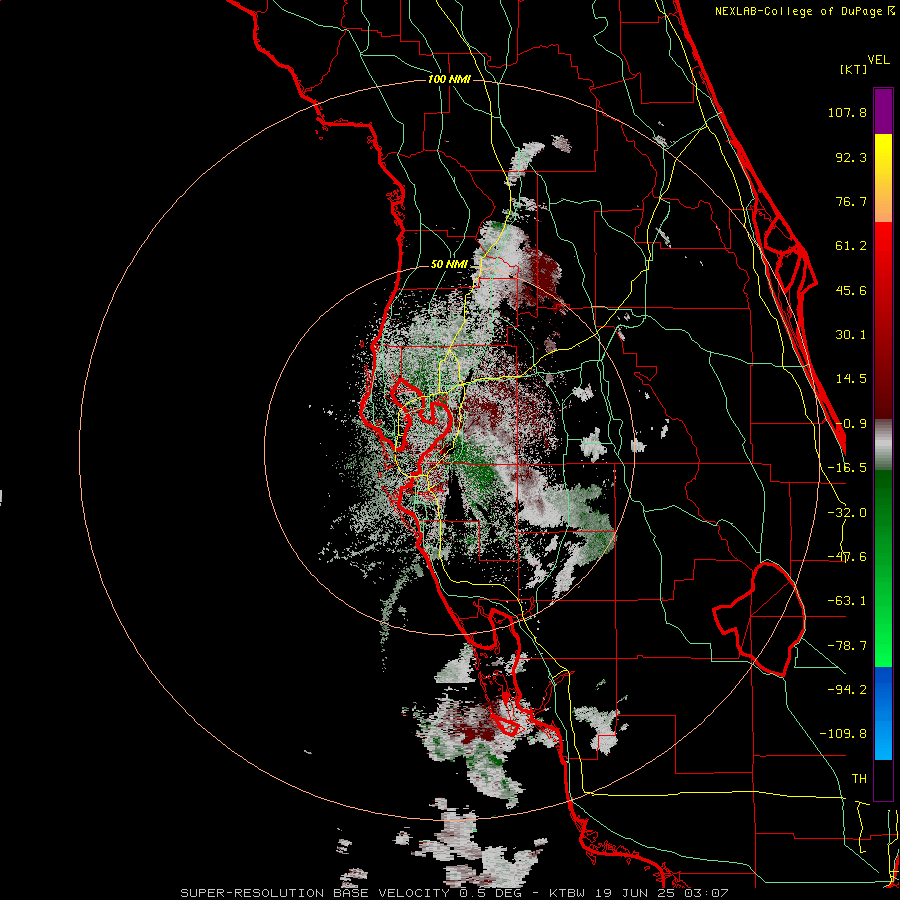Click the -94.2 velocity scale value
This screenshot has height=900, width=900.
click(x=847, y=689)
